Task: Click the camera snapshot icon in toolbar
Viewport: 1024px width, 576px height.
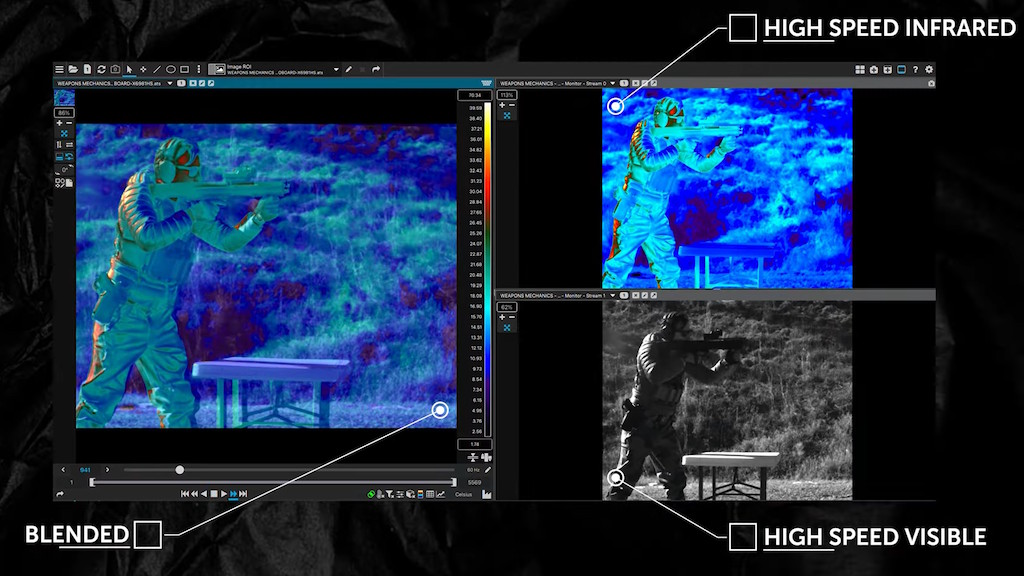Action: tap(116, 69)
